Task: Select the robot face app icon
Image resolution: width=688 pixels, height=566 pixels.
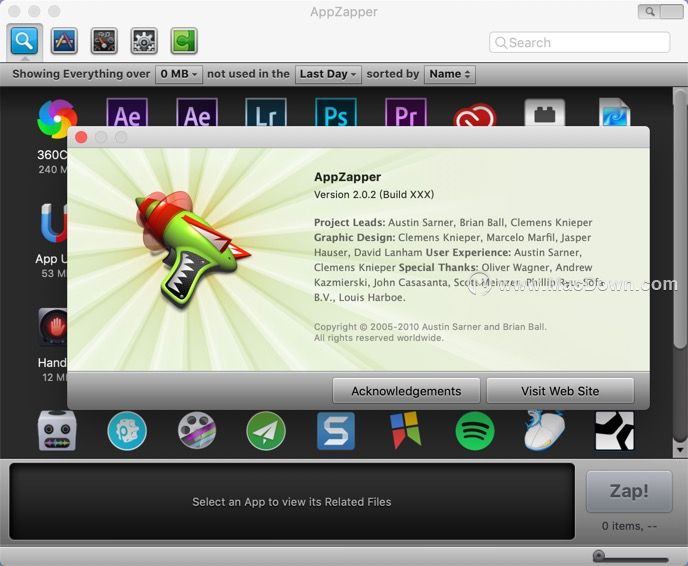Action: coord(57,431)
